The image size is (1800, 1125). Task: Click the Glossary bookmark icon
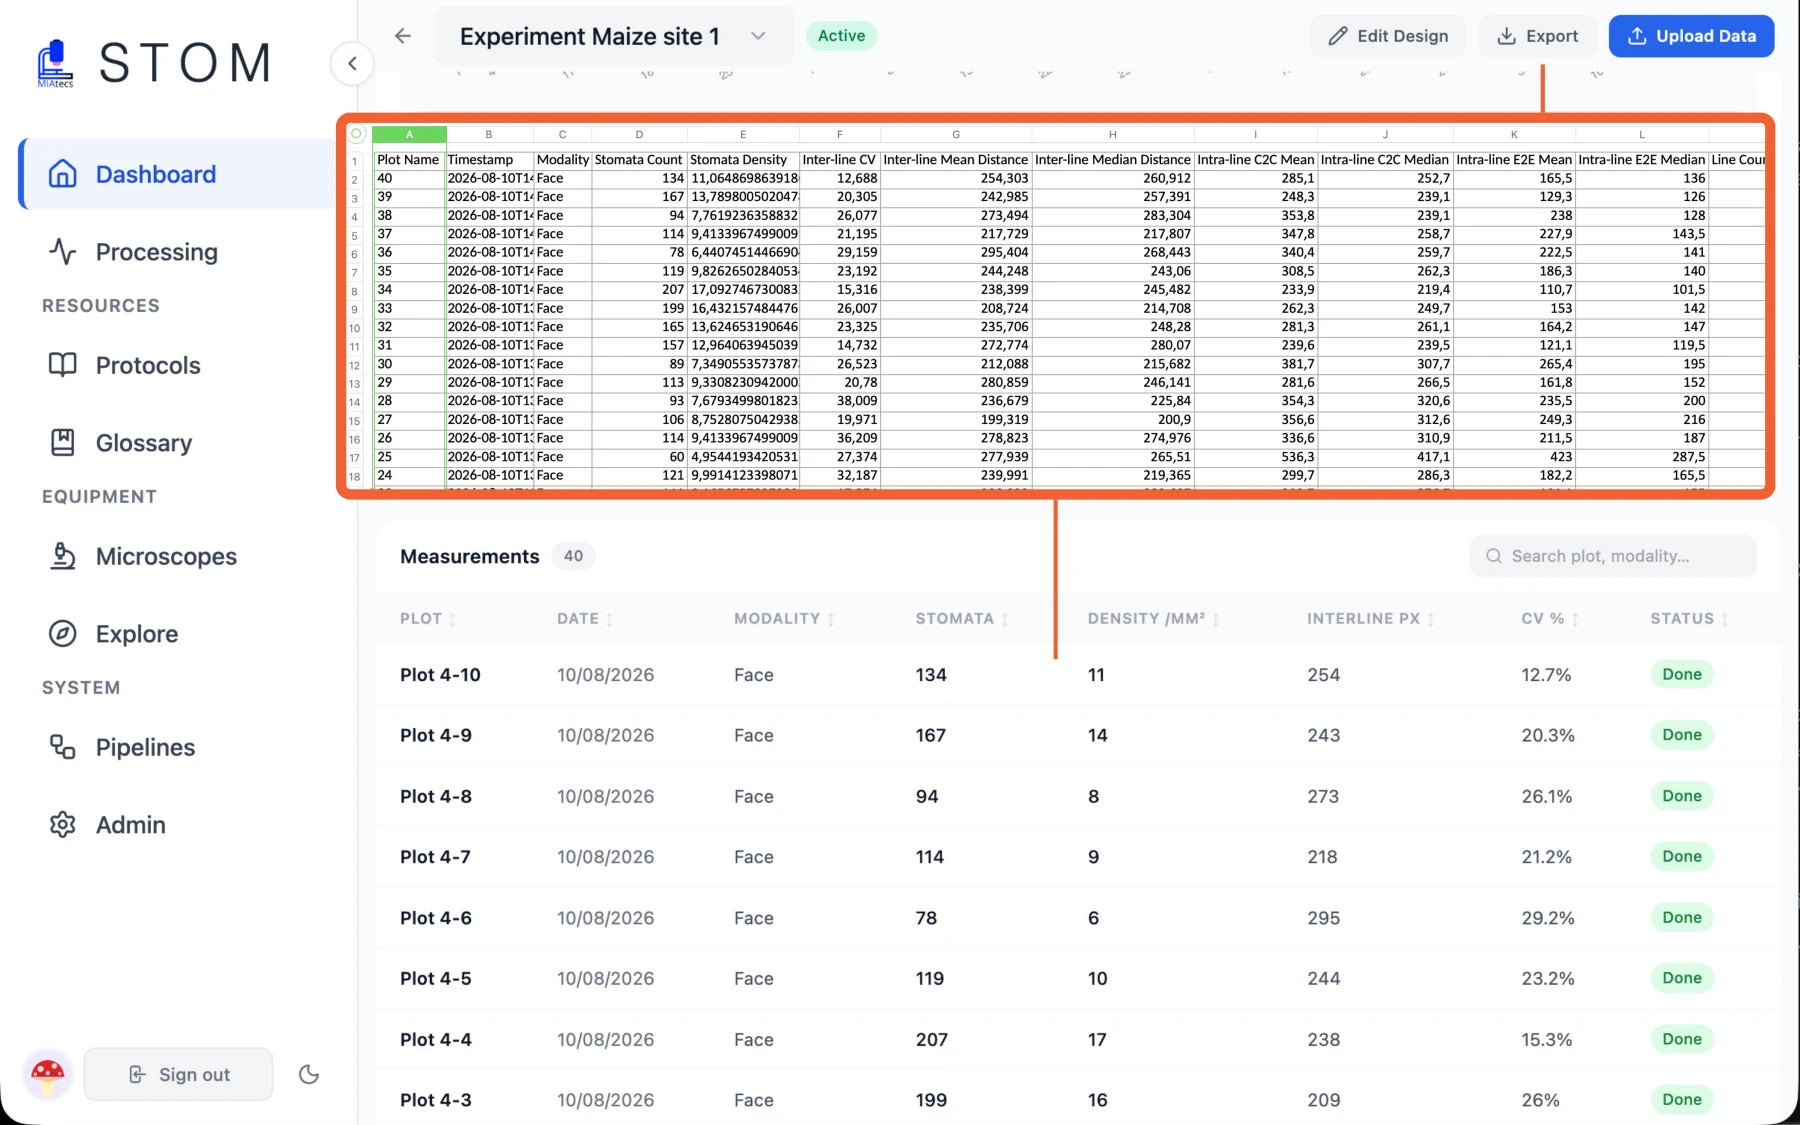[62, 442]
